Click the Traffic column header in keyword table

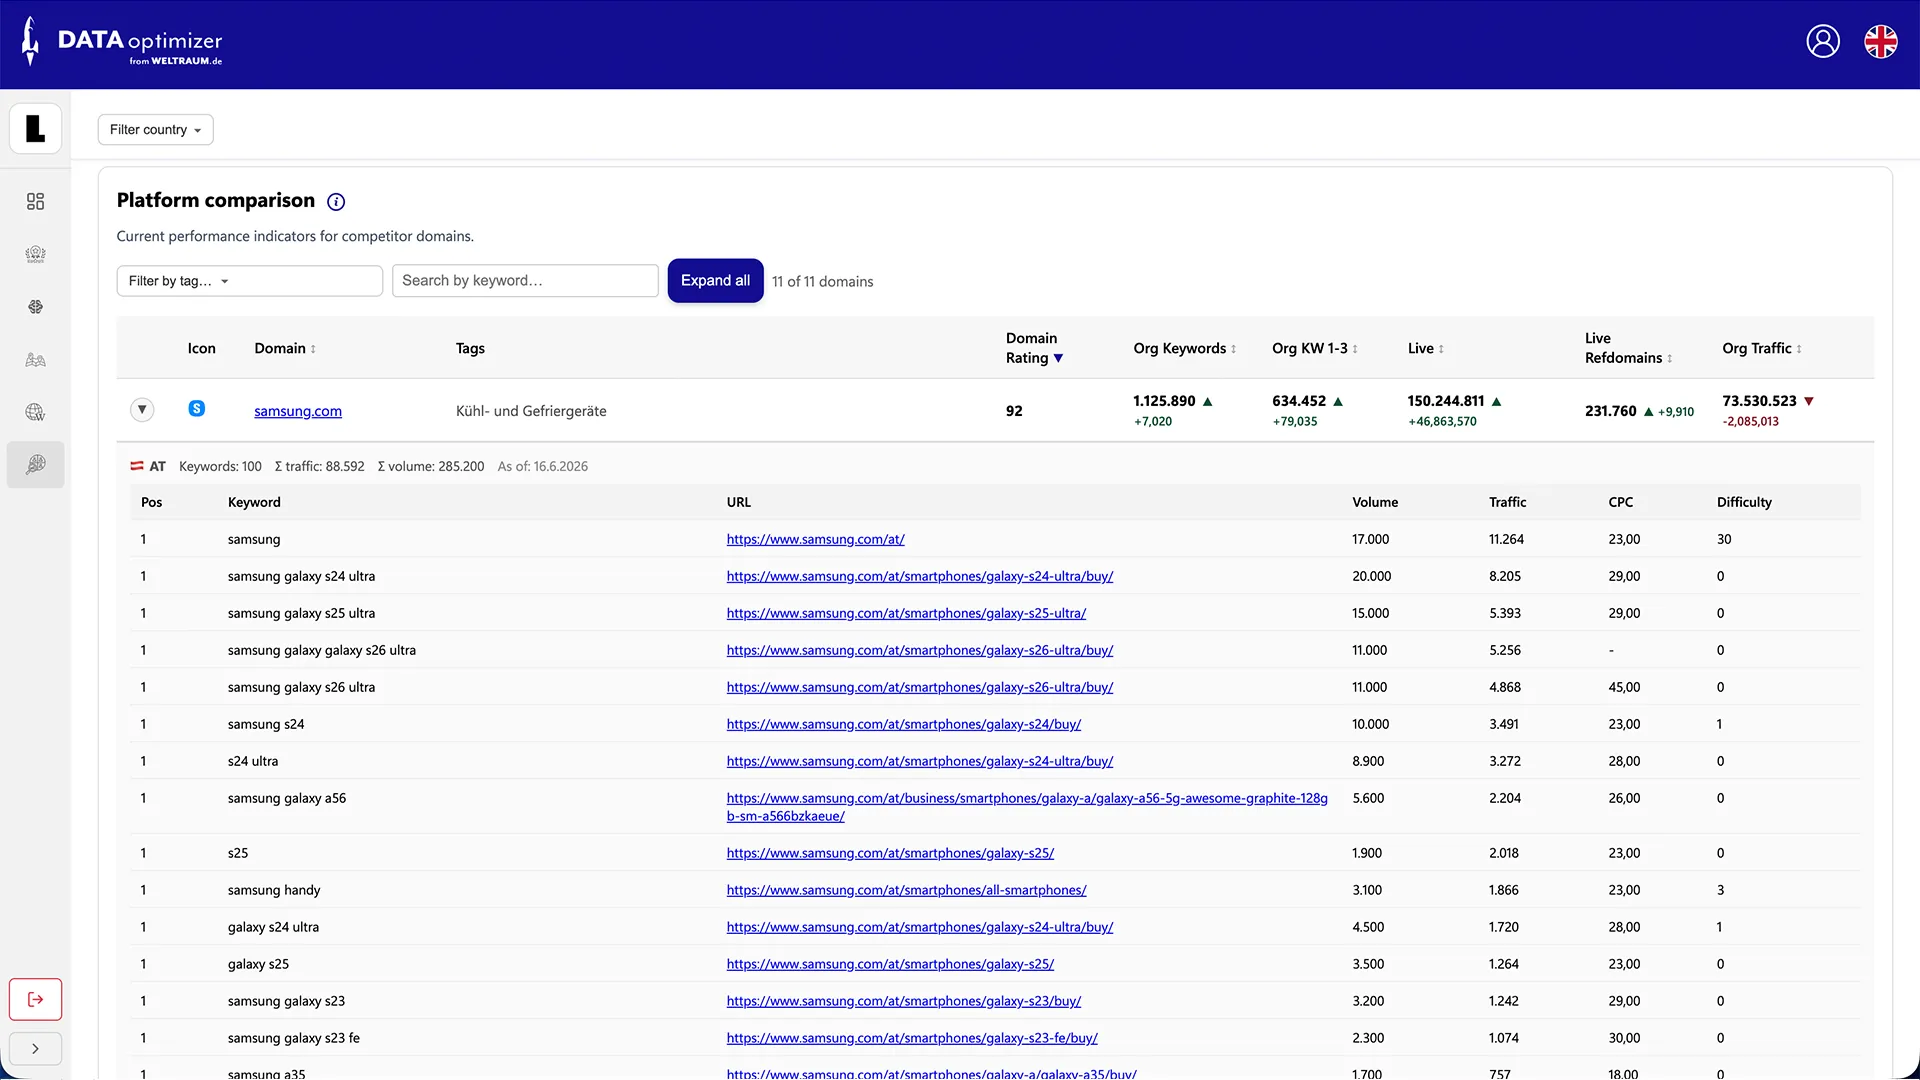tap(1507, 502)
